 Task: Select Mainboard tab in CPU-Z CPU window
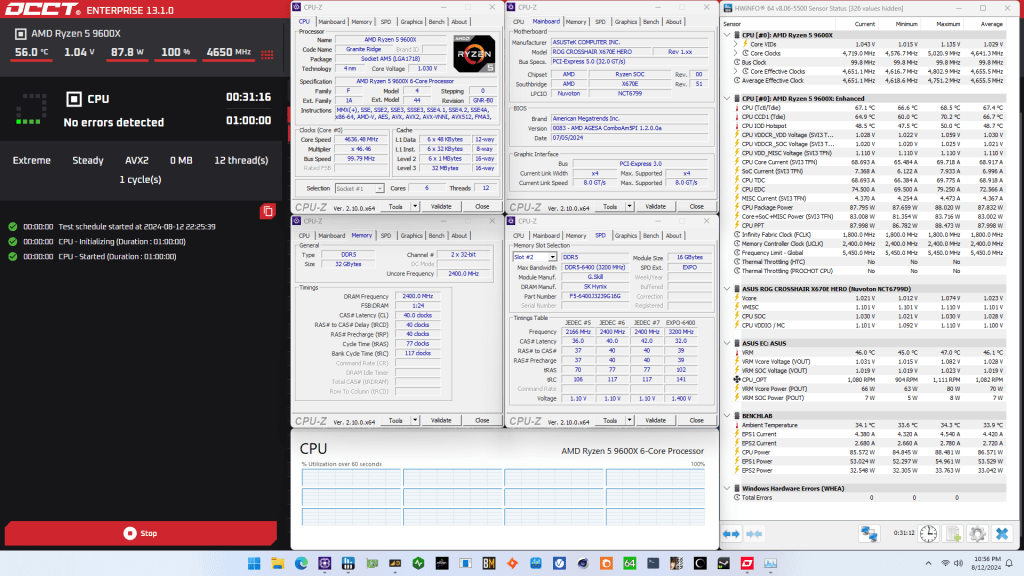pos(331,22)
